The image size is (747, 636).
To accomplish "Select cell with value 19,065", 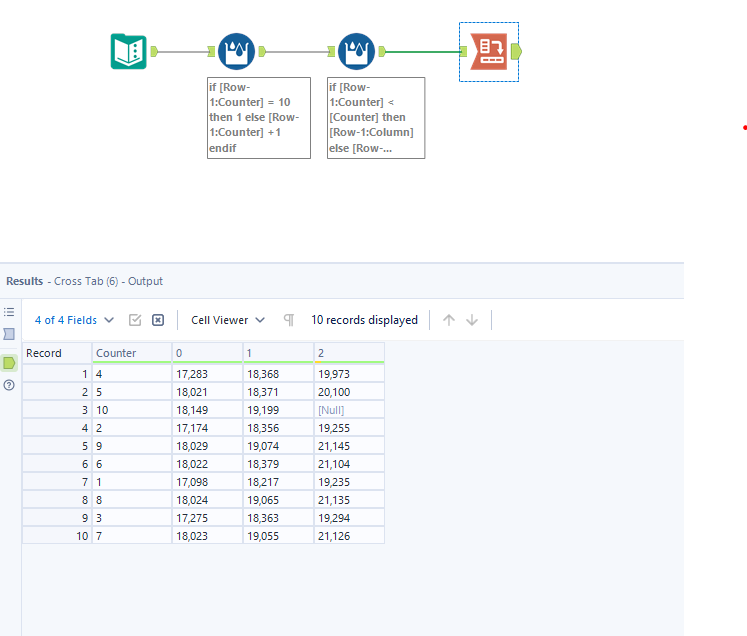I will (x=278, y=500).
